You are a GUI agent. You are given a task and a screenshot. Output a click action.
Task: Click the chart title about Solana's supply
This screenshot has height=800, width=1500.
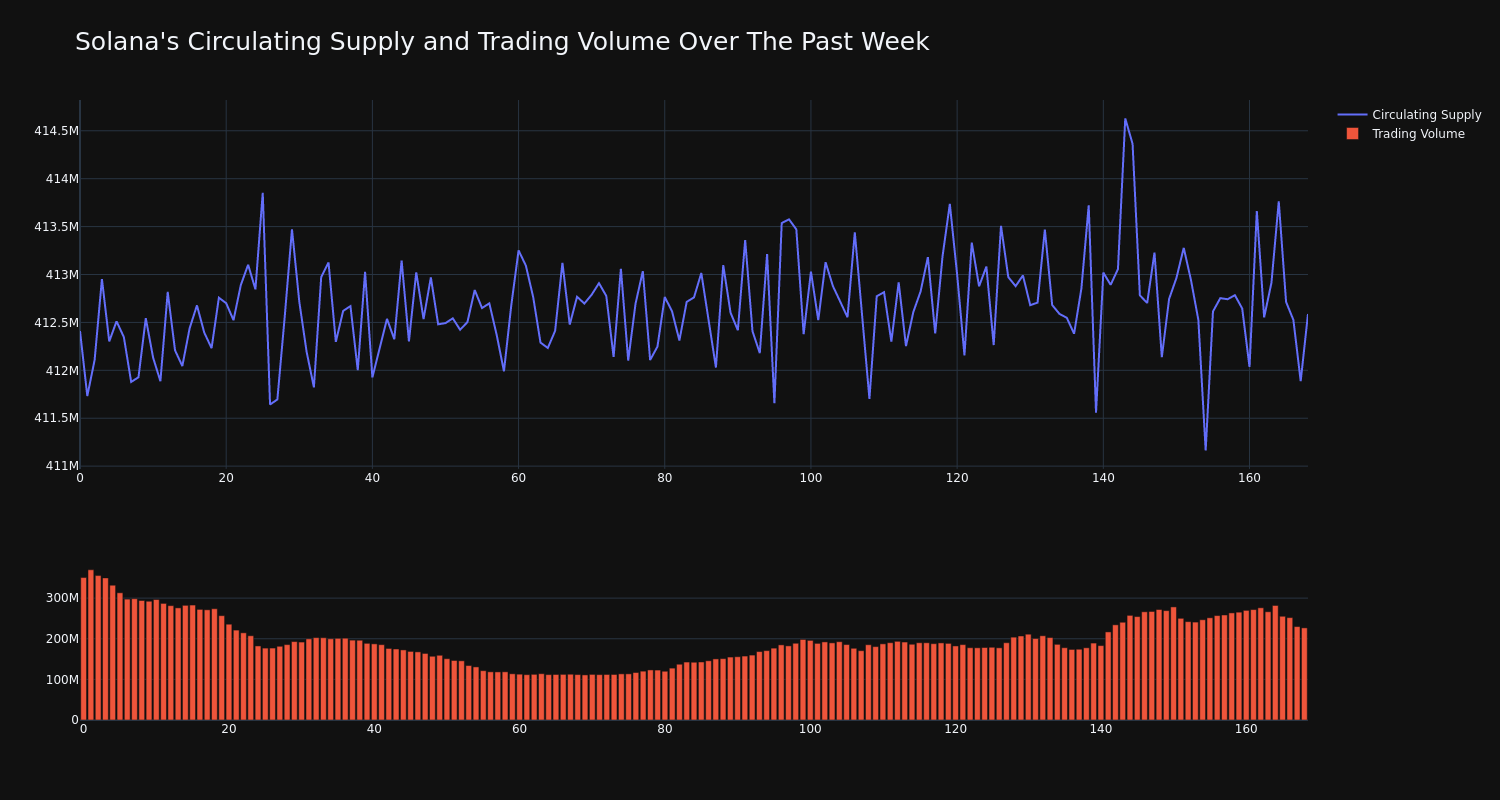[502, 42]
